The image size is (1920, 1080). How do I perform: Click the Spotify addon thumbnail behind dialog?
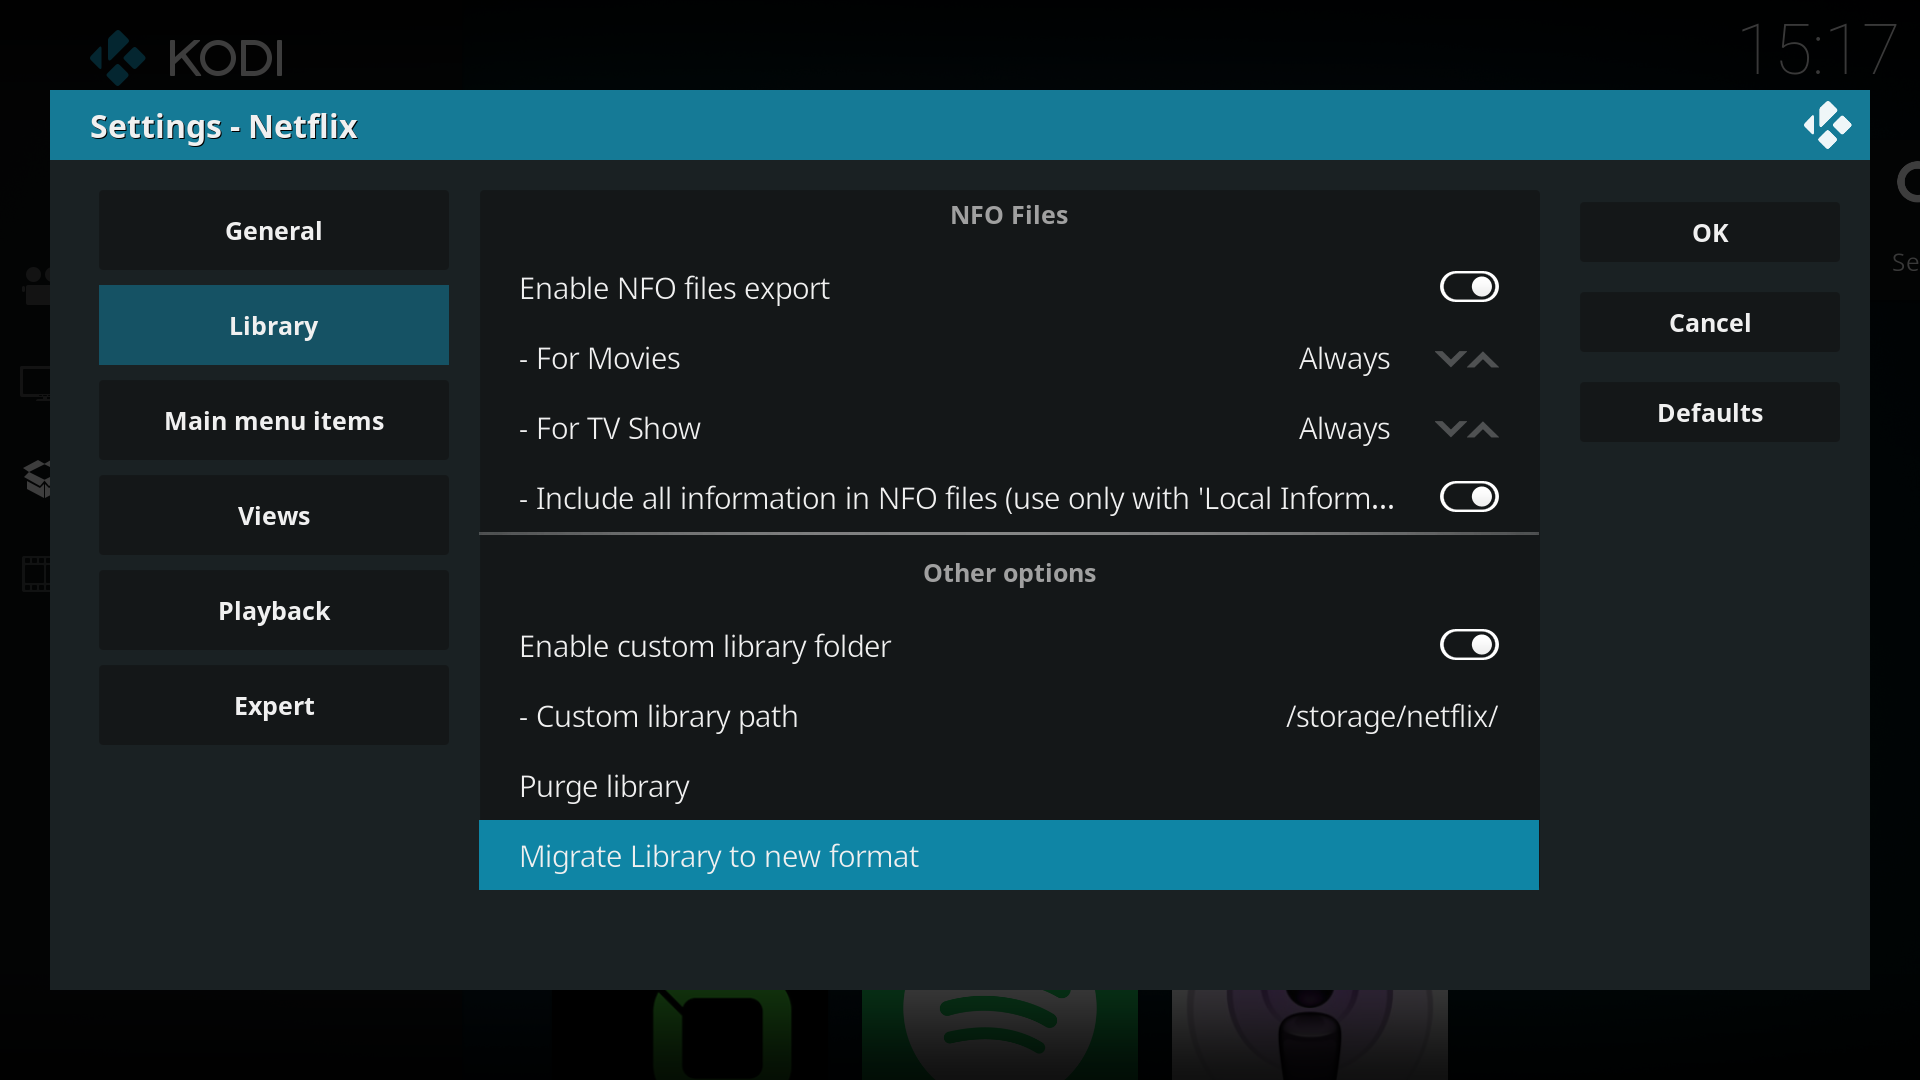pyautogui.click(x=1000, y=1034)
